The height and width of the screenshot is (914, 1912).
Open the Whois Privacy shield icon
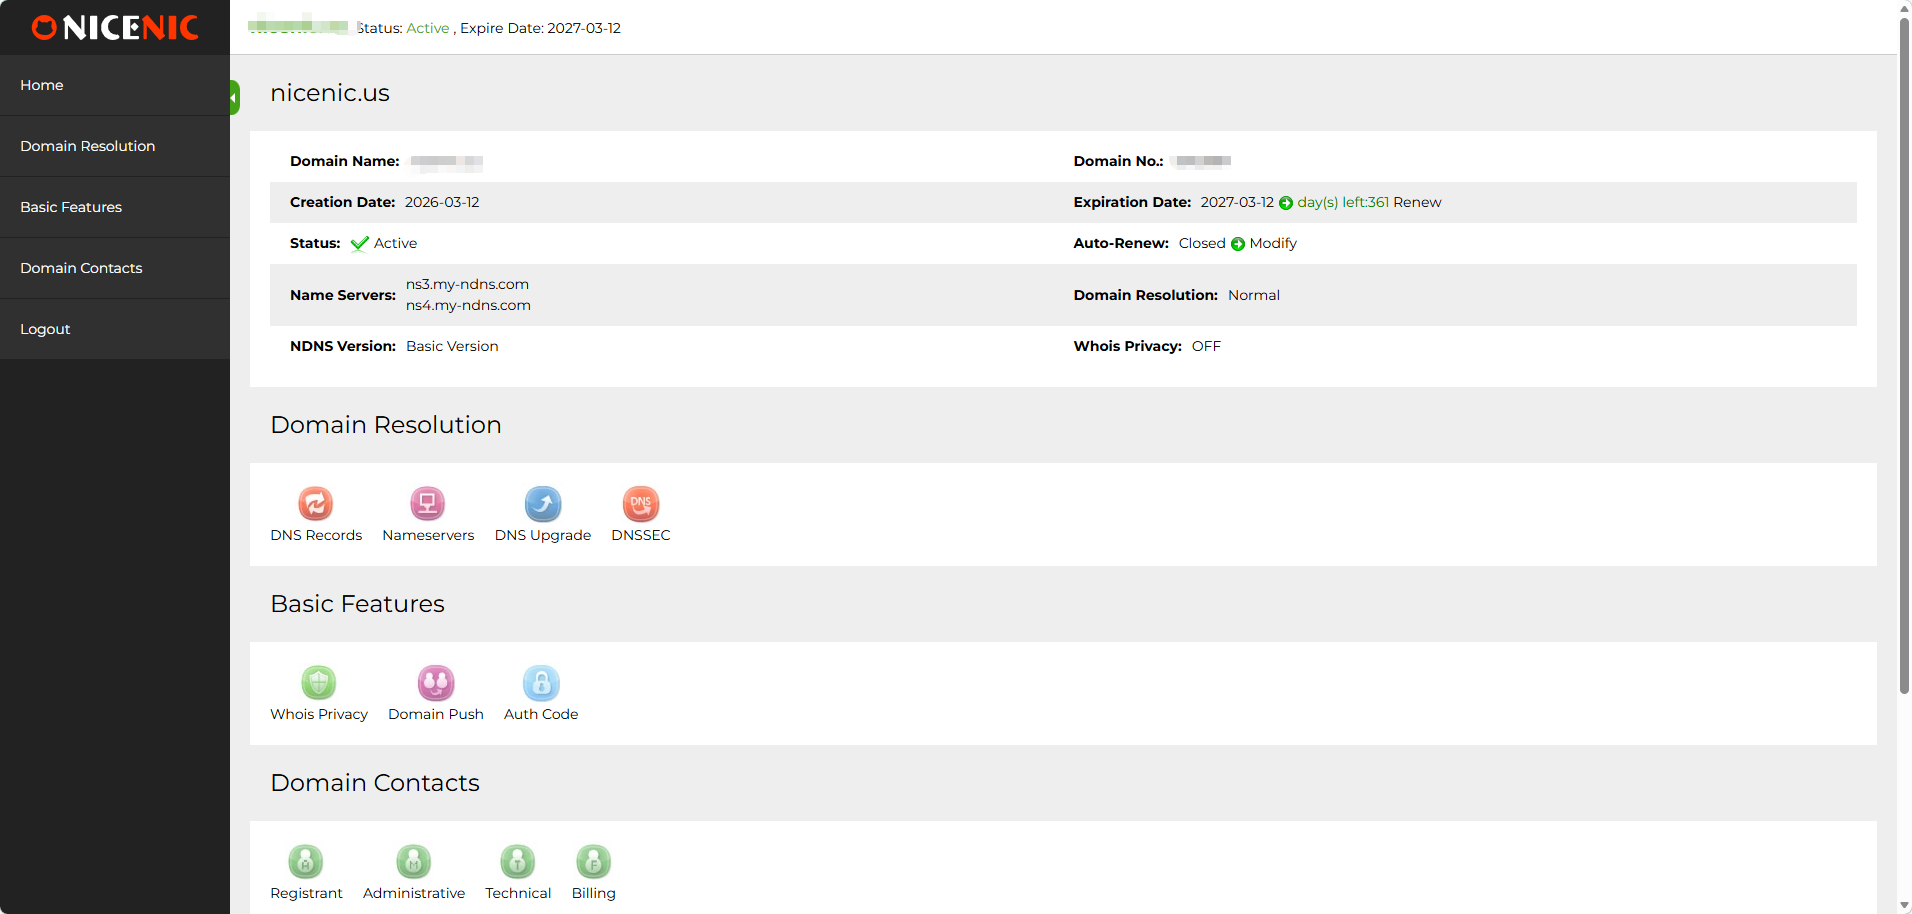pyautogui.click(x=318, y=683)
